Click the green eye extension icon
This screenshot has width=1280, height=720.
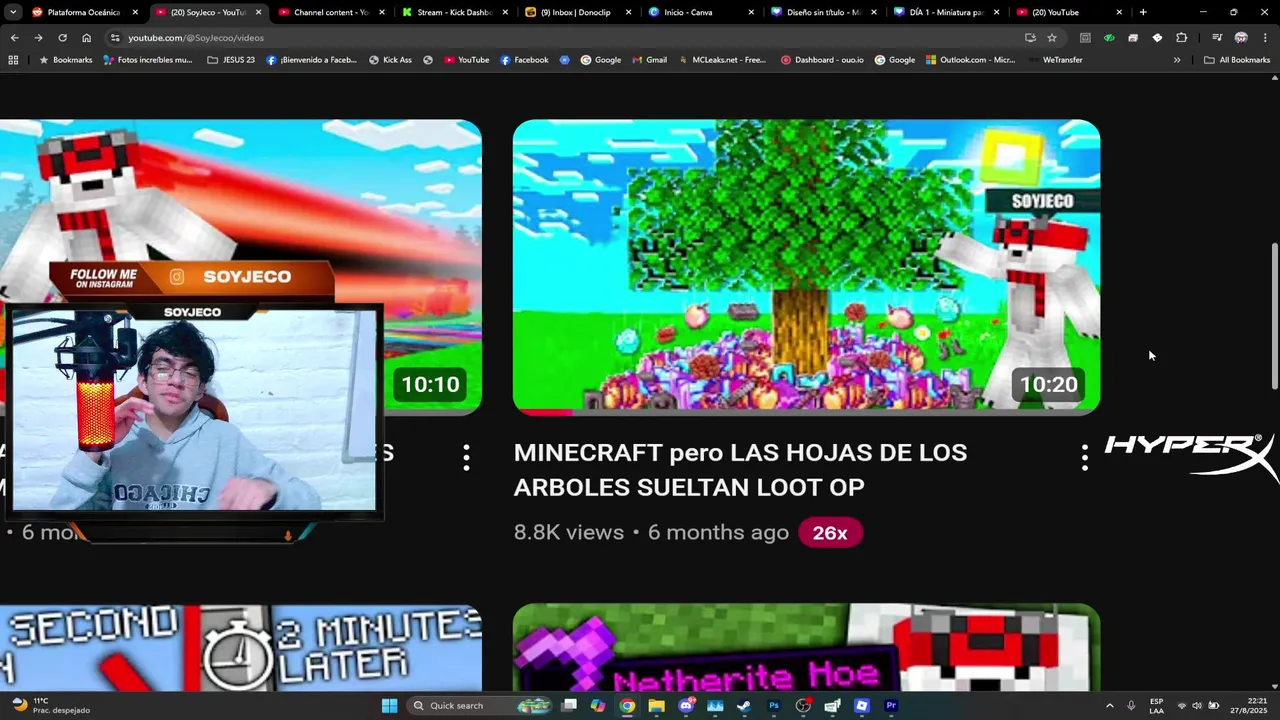click(x=1109, y=37)
